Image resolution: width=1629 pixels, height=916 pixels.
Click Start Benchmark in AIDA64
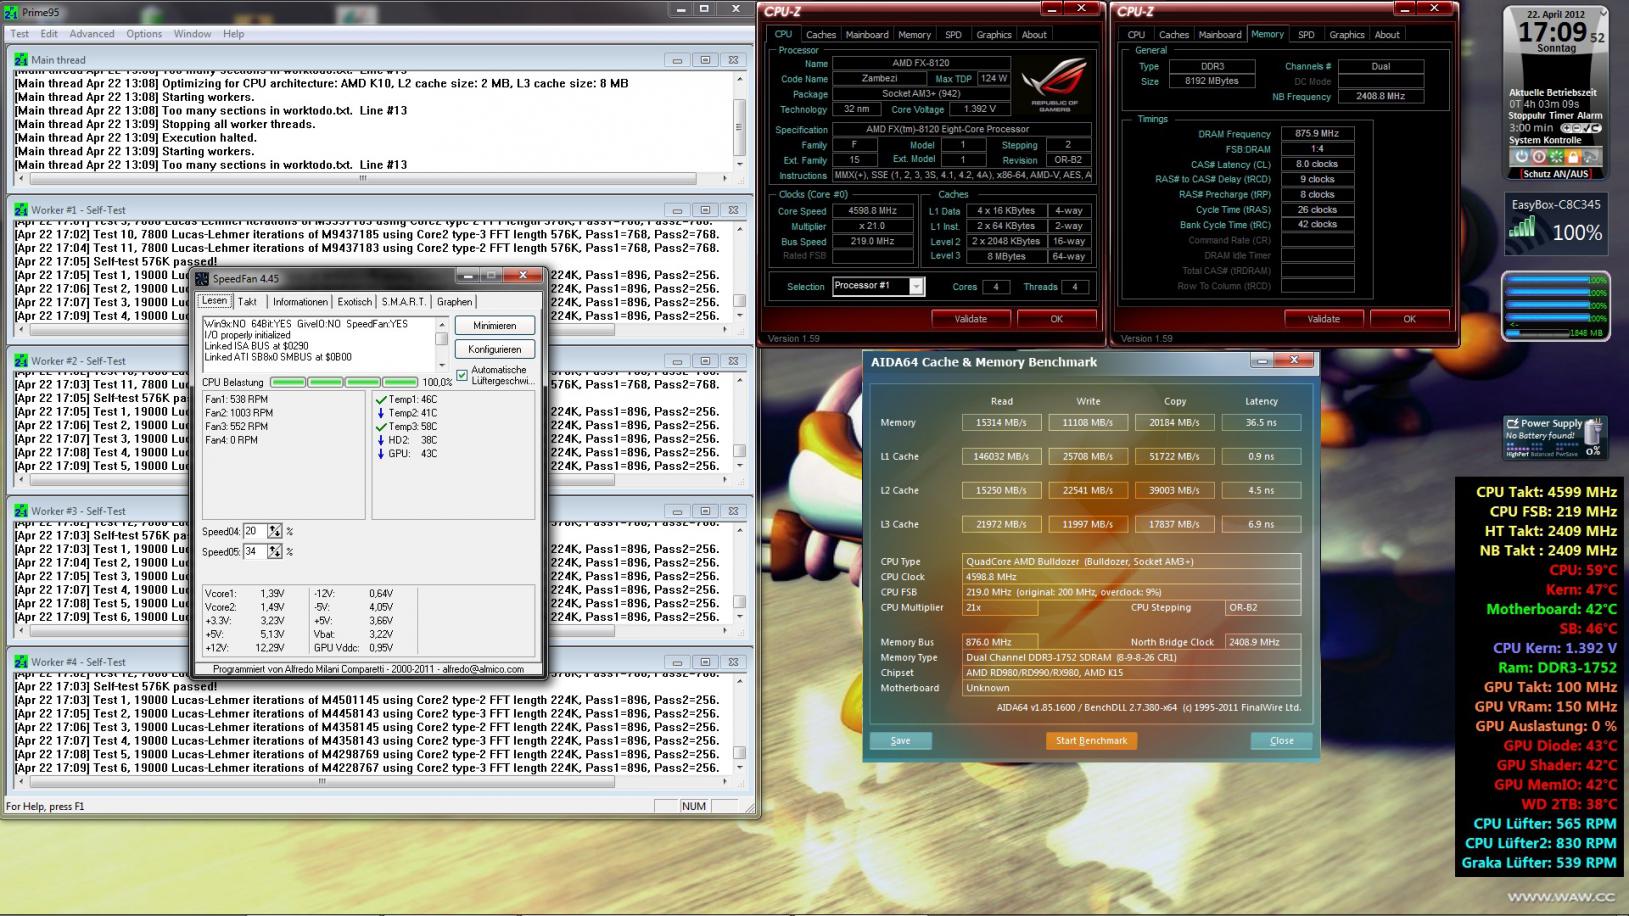(1091, 741)
